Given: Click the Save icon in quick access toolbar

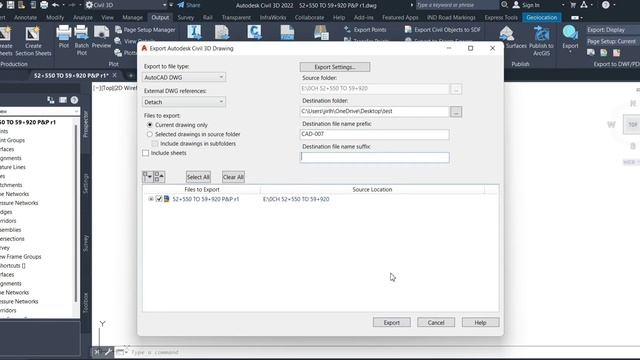Looking at the screenshot, I should tap(11, 5).
